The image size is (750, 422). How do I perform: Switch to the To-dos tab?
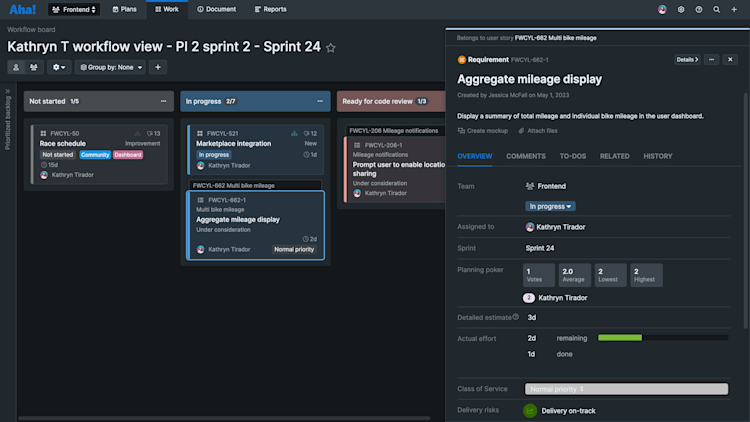point(573,156)
